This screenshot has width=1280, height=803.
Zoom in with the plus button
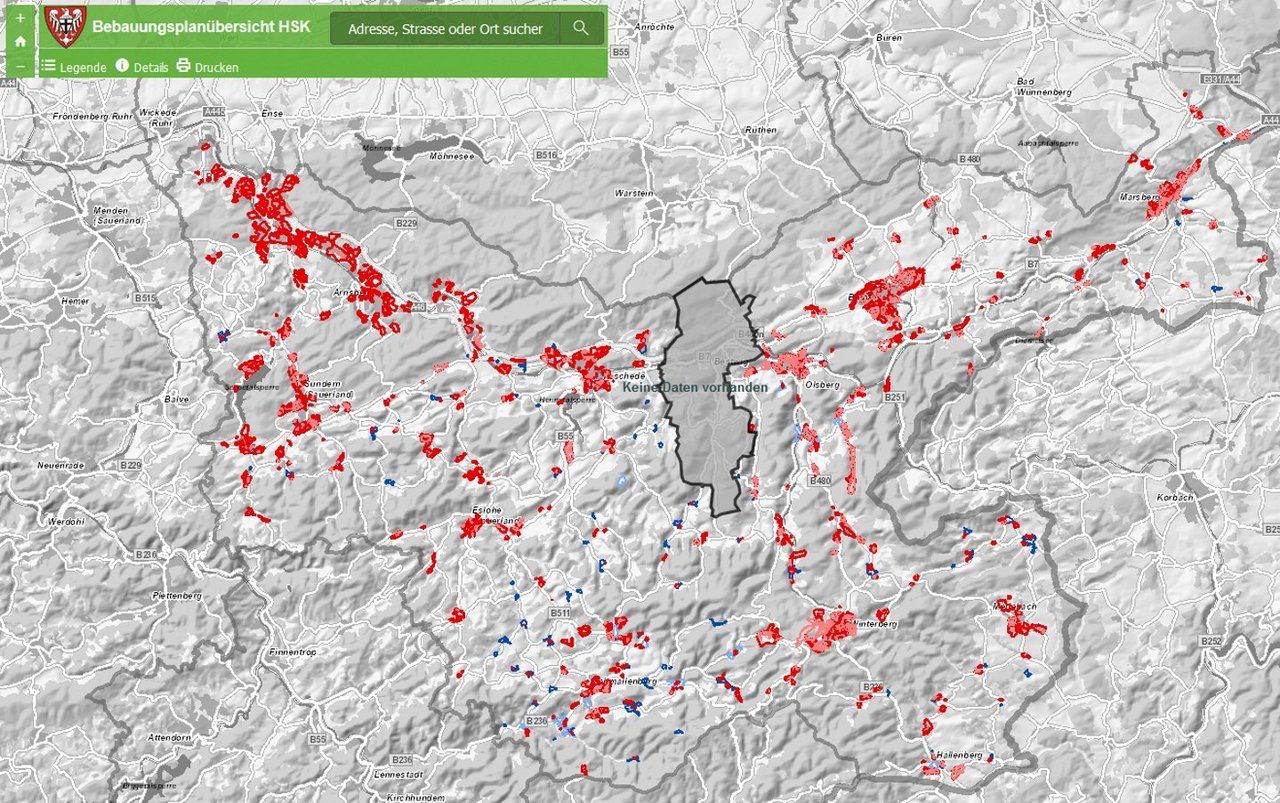(20, 18)
